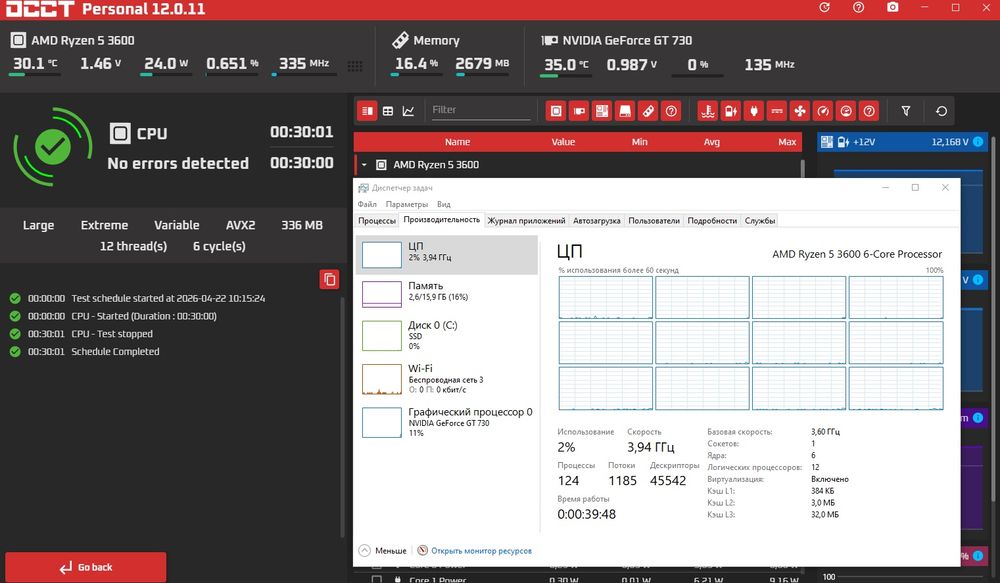
Task: Switch to the Подробности tab
Action: coord(712,221)
